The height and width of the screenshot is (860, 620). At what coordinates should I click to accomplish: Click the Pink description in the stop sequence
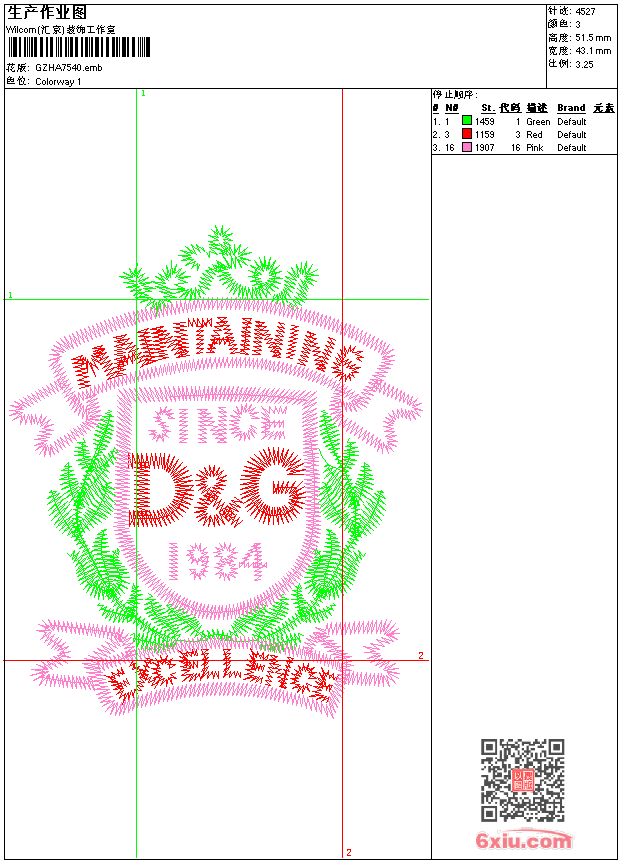tap(534, 148)
